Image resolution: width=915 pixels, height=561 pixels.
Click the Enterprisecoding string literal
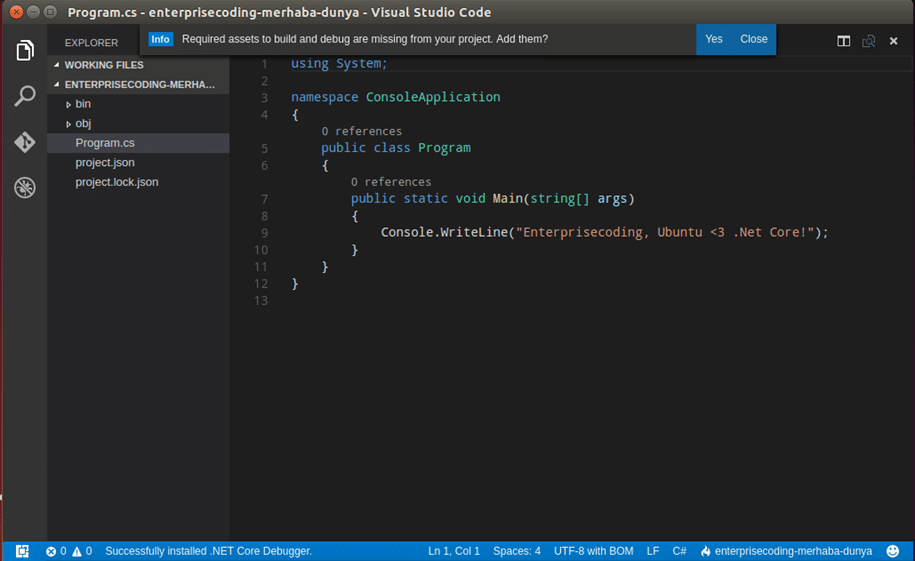pyautogui.click(x=665, y=232)
